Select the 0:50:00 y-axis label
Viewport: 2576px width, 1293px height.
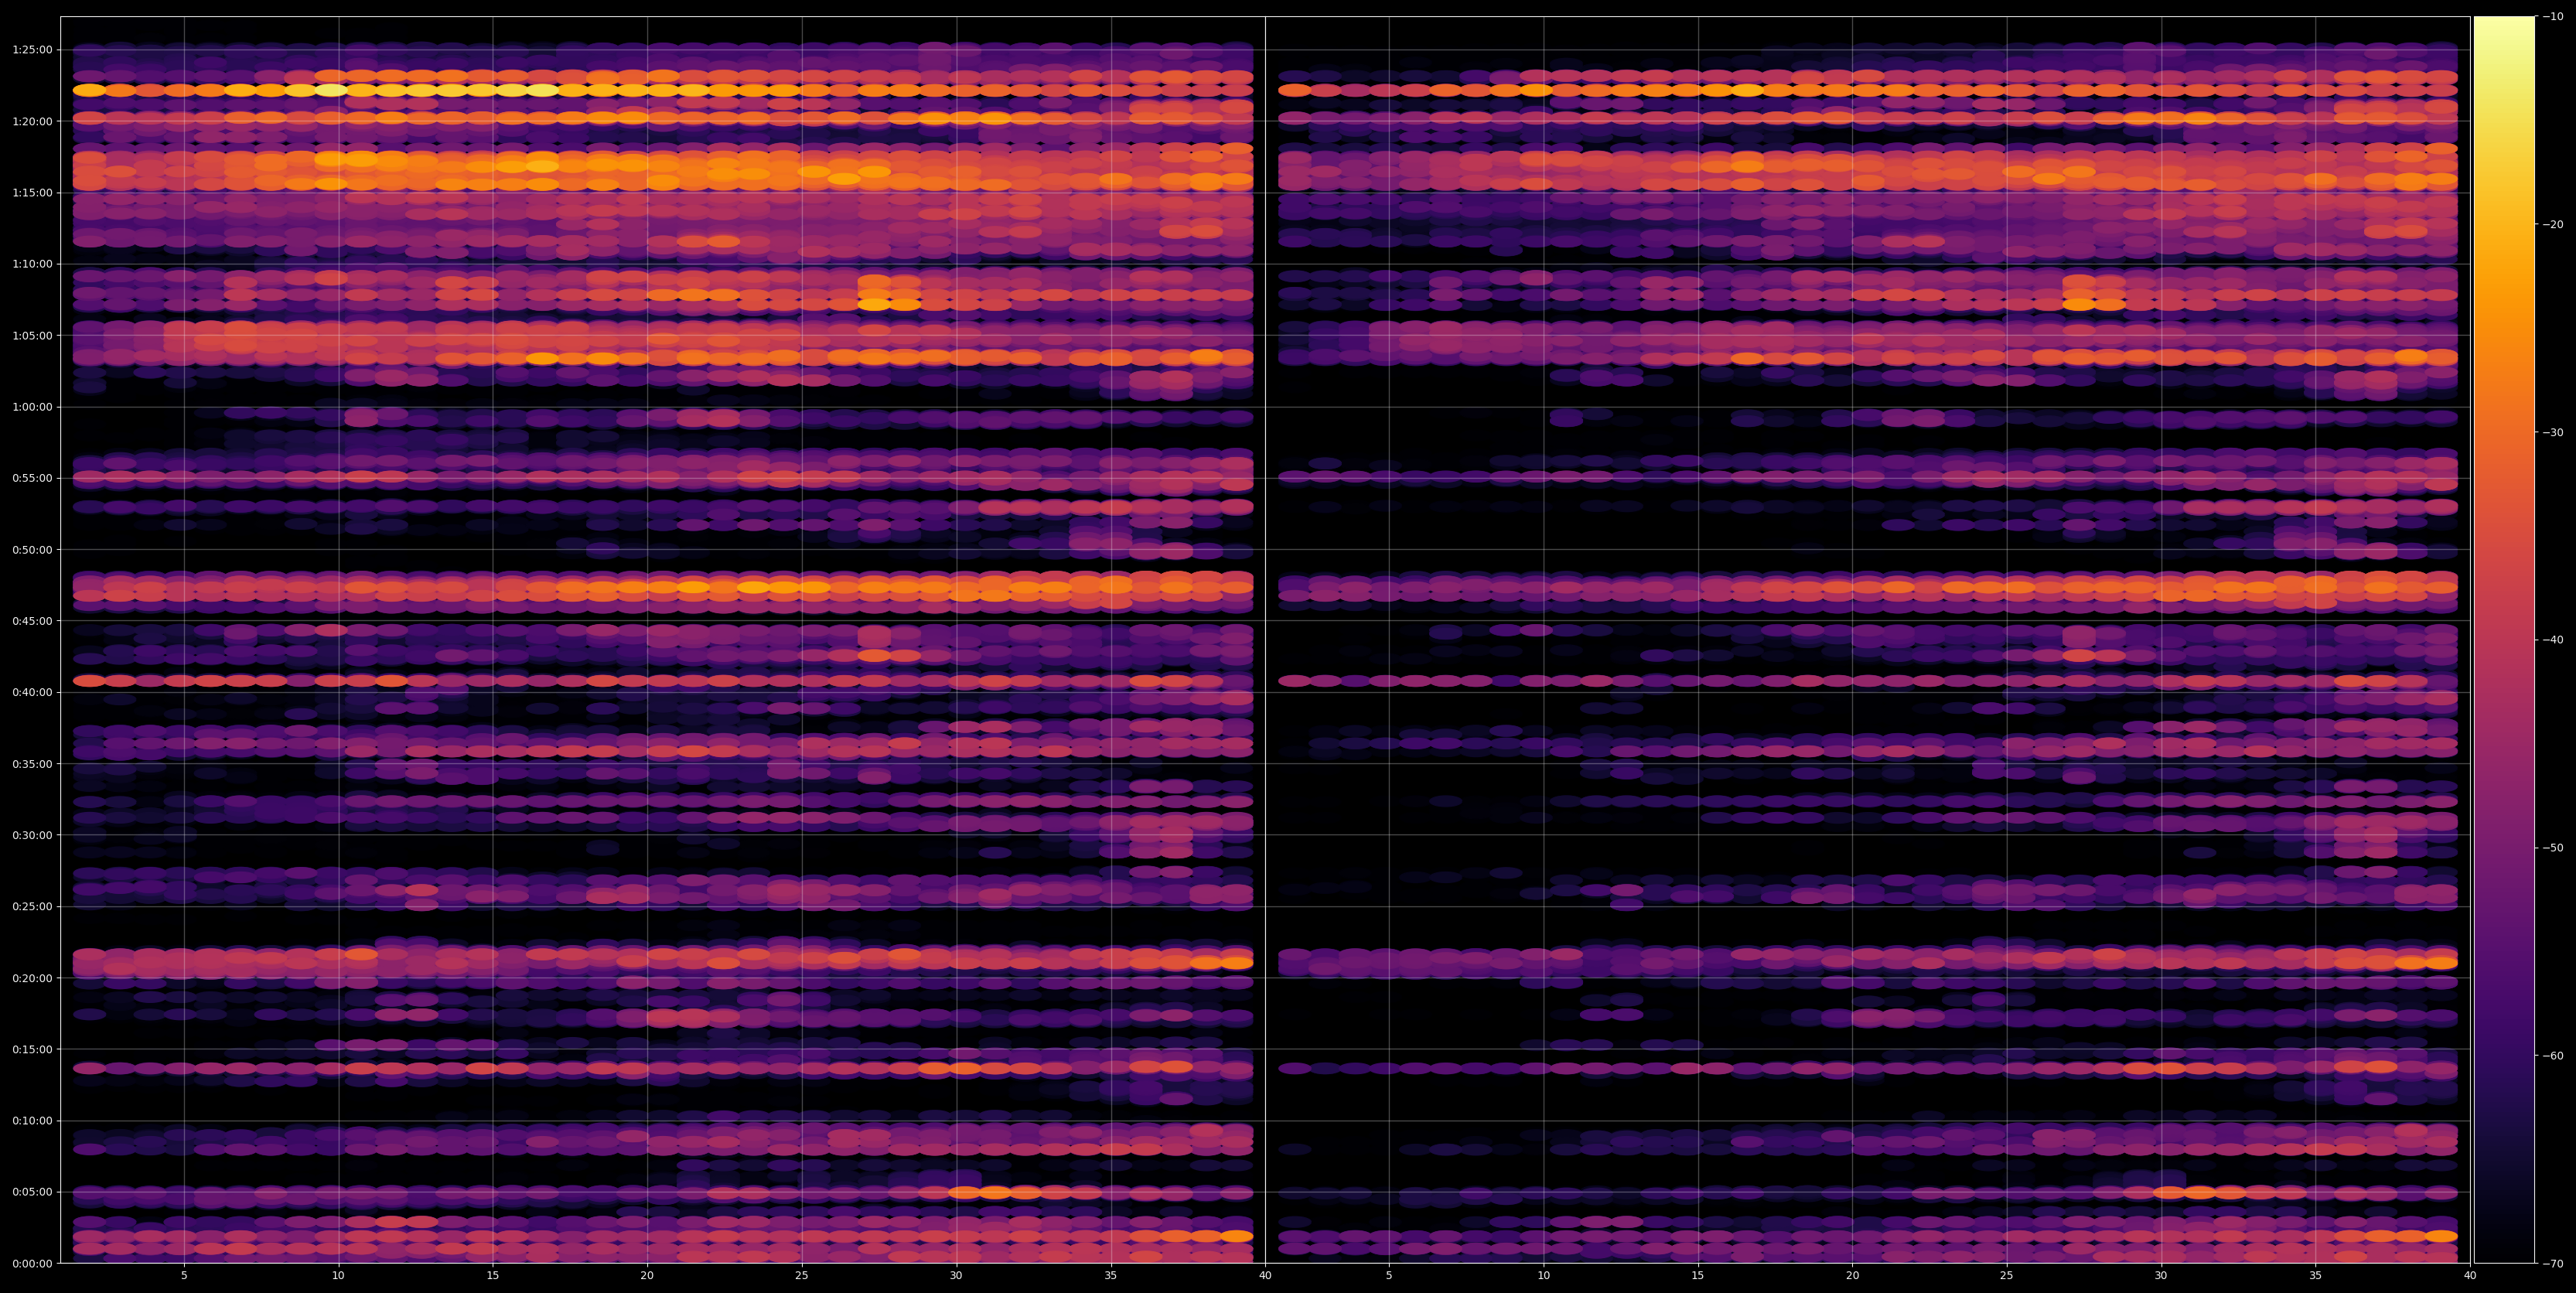point(32,550)
